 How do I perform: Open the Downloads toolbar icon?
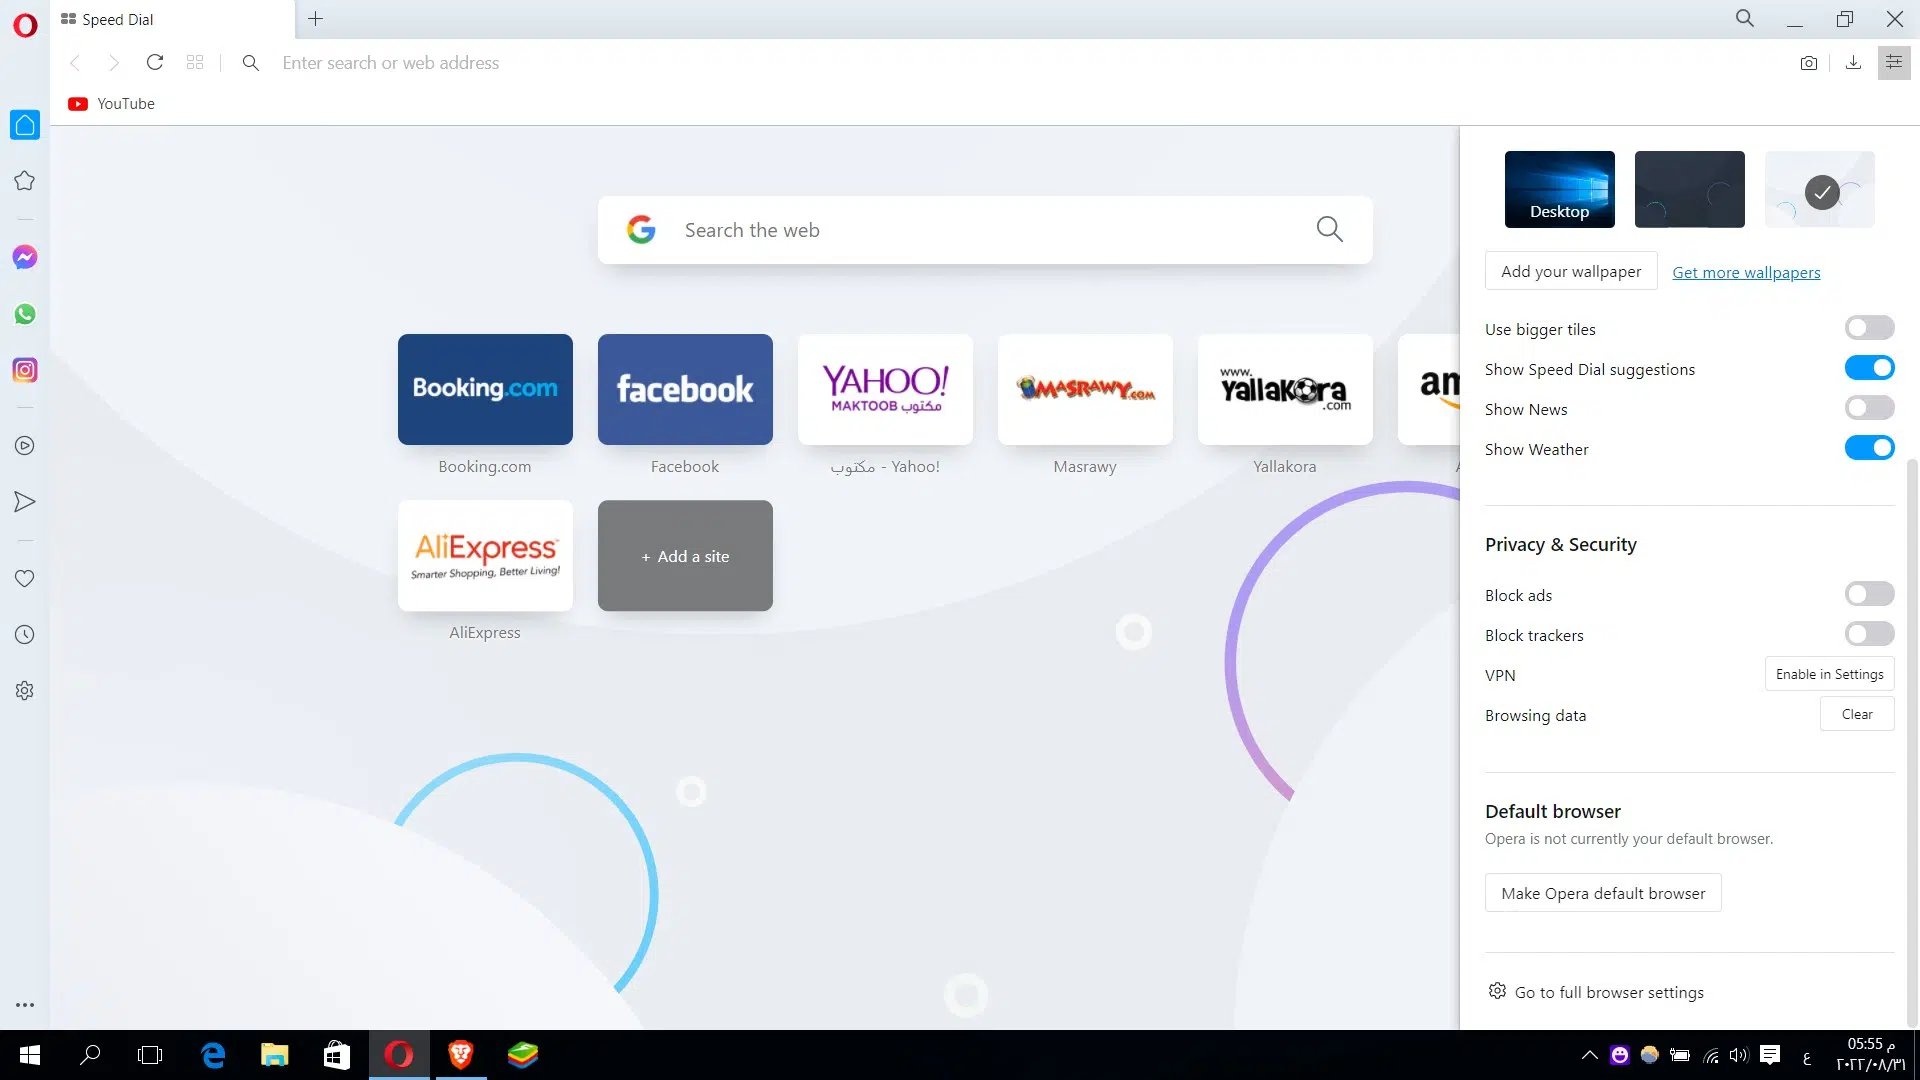tap(1853, 63)
